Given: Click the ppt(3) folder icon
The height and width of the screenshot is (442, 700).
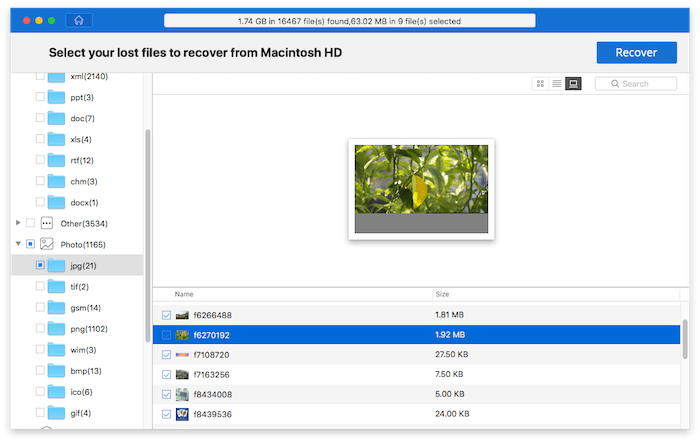Looking at the screenshot, I should [56, 97].
